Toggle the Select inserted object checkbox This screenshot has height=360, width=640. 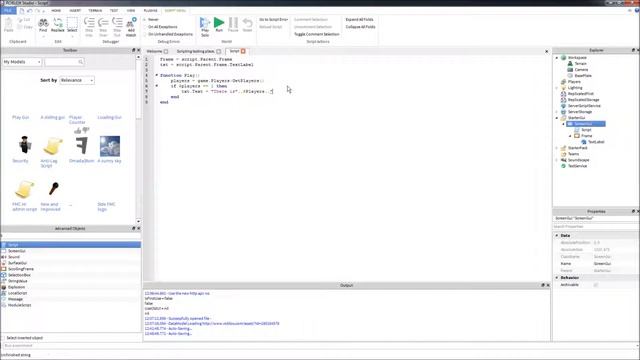tap(3, 338)
